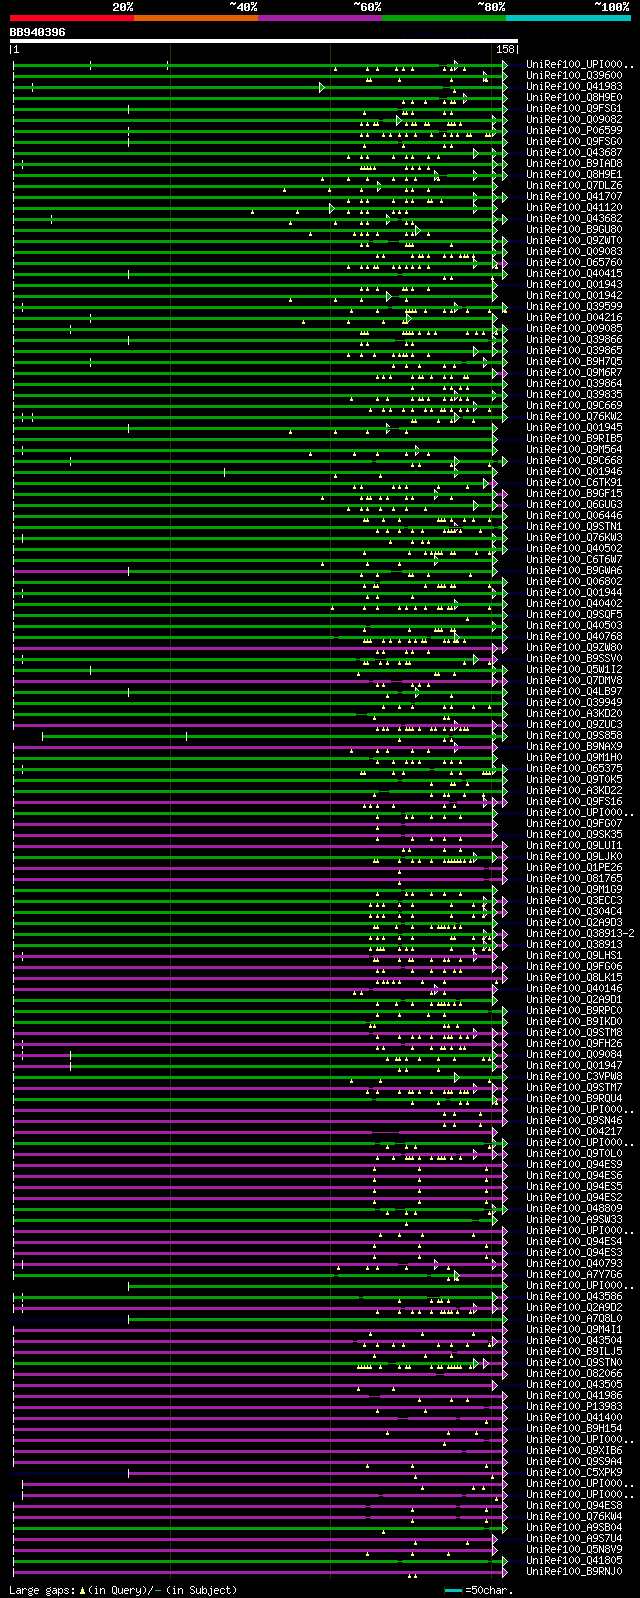Click the UniRef100_B9GWA6 label
The image size is (640, 1598).
click(x=574, y=571)
